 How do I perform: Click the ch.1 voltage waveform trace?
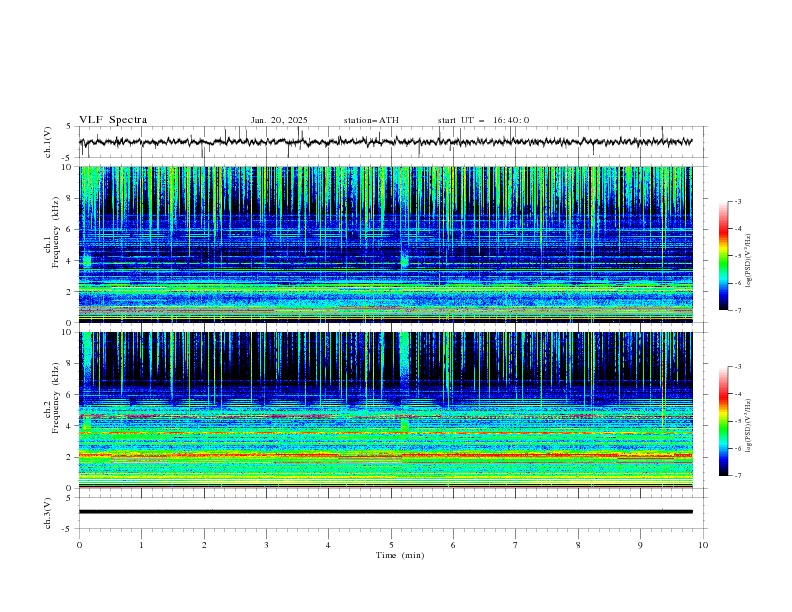pos(385,142)
